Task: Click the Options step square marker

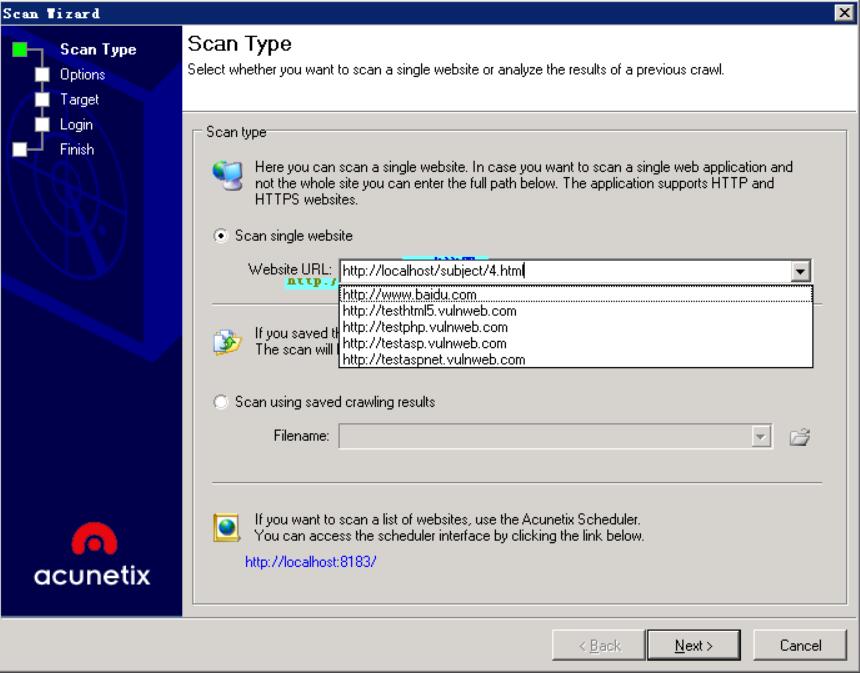Action: 42,75
